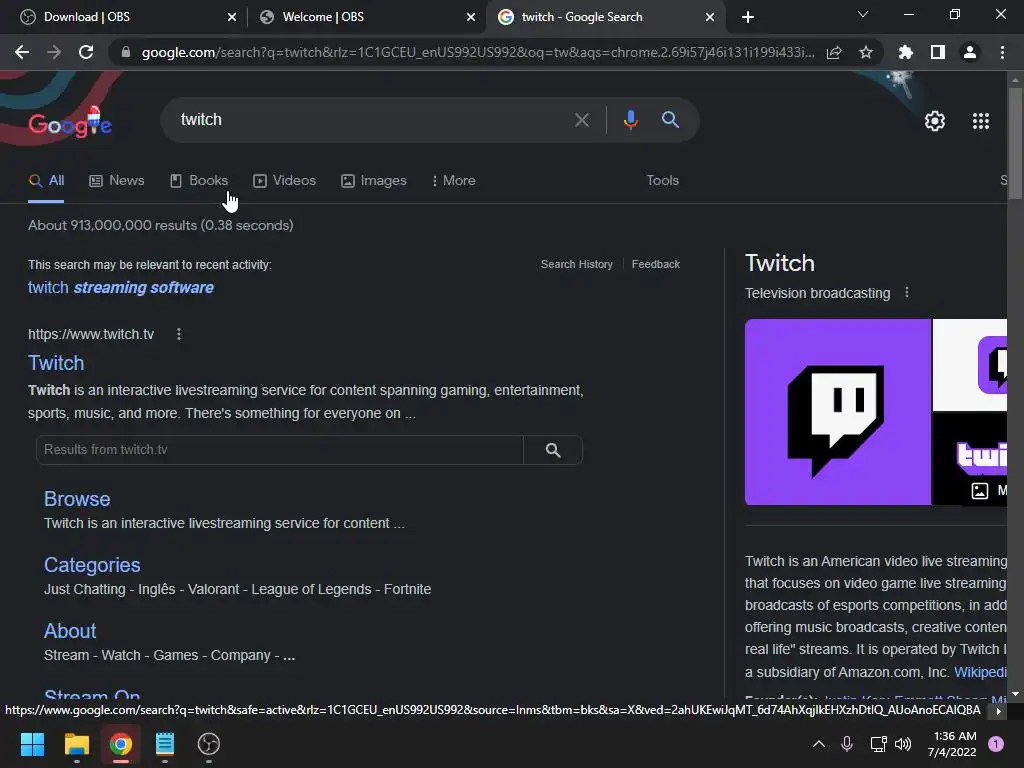This screenshot has width=1024, height=768.
Task: Open the Browse sitelink
Action: 77,499
